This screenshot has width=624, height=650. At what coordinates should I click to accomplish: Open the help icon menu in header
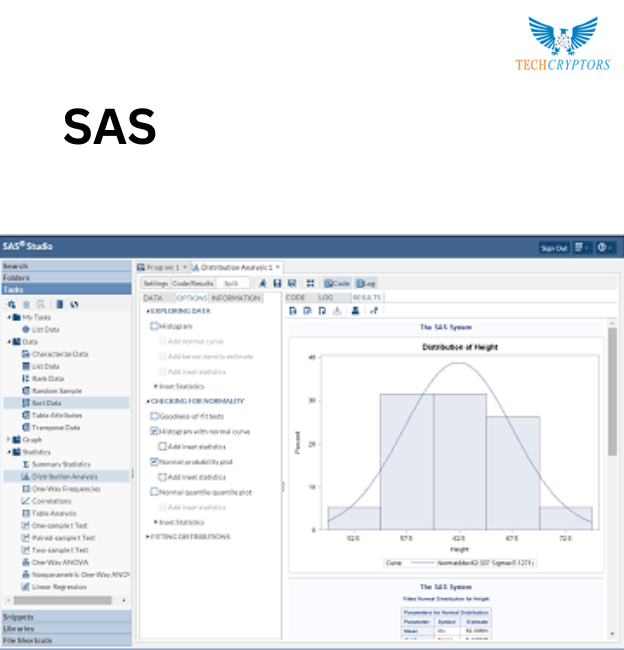click(605, 247)
